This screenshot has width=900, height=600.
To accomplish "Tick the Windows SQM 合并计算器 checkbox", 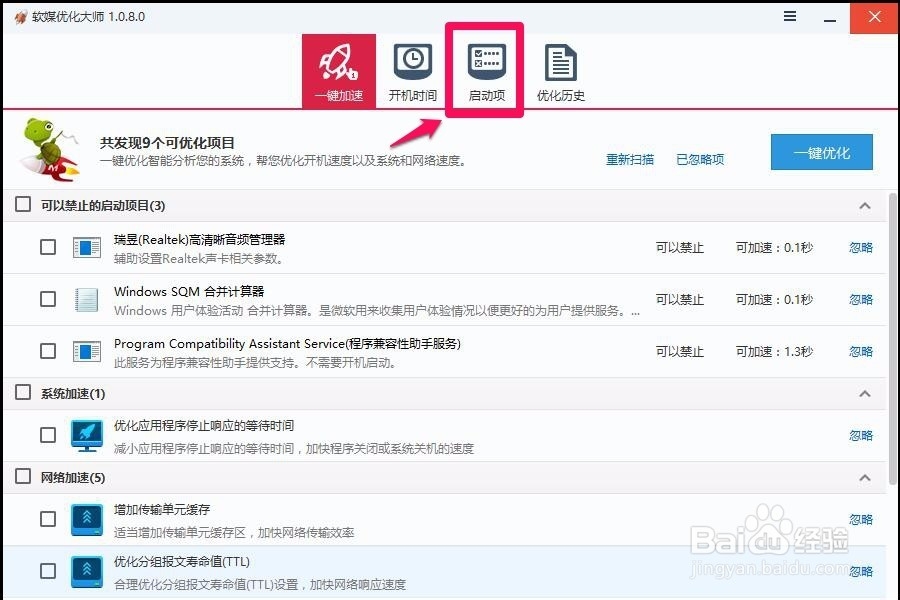I will pos(48,299).
